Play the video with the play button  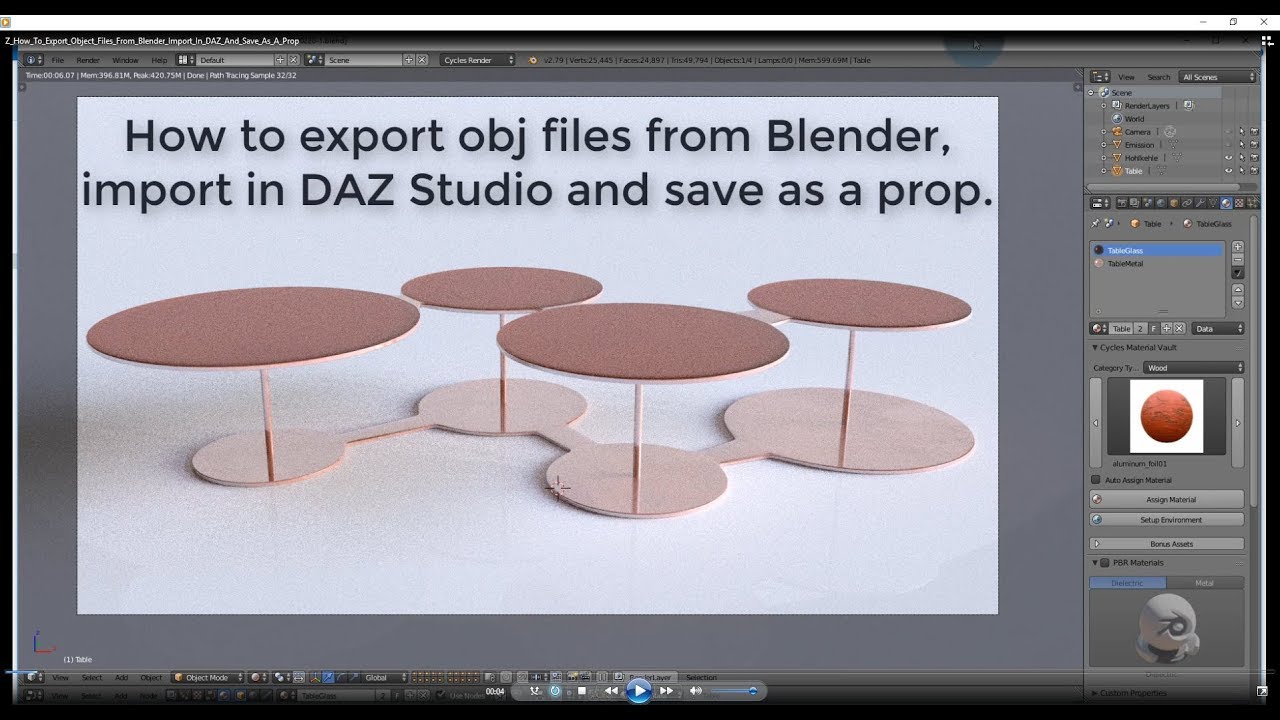click(x=638, y=690)
